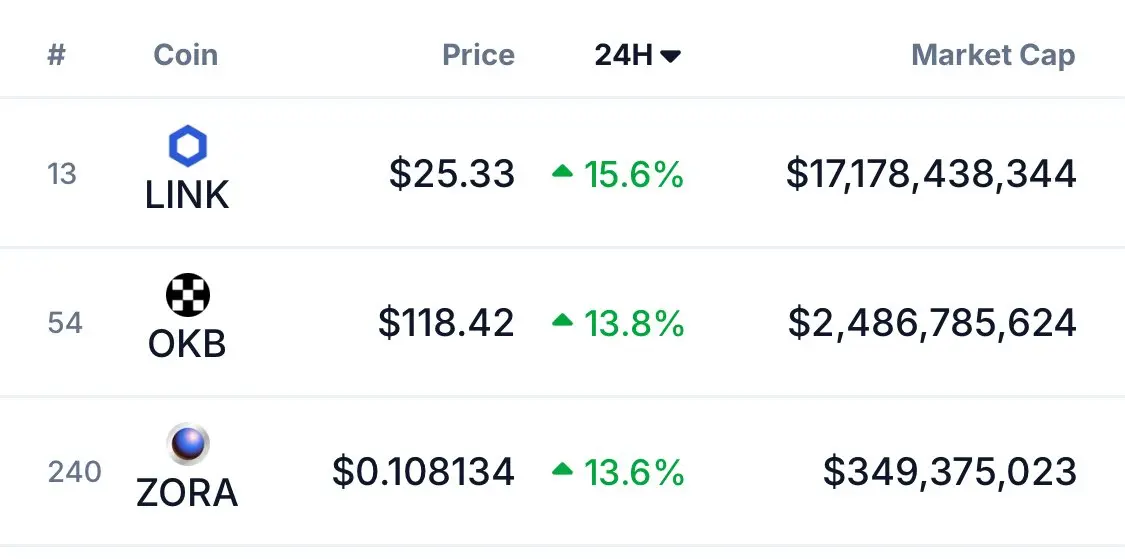The width and height of the screenshot is (1125, 559).
Task: Sort the list by Market Cap header
Action: pyautogui.click(x=994, y=55)
